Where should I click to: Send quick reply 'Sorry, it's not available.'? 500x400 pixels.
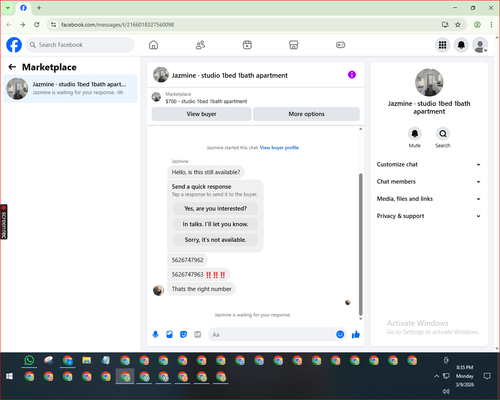(215, 240)
